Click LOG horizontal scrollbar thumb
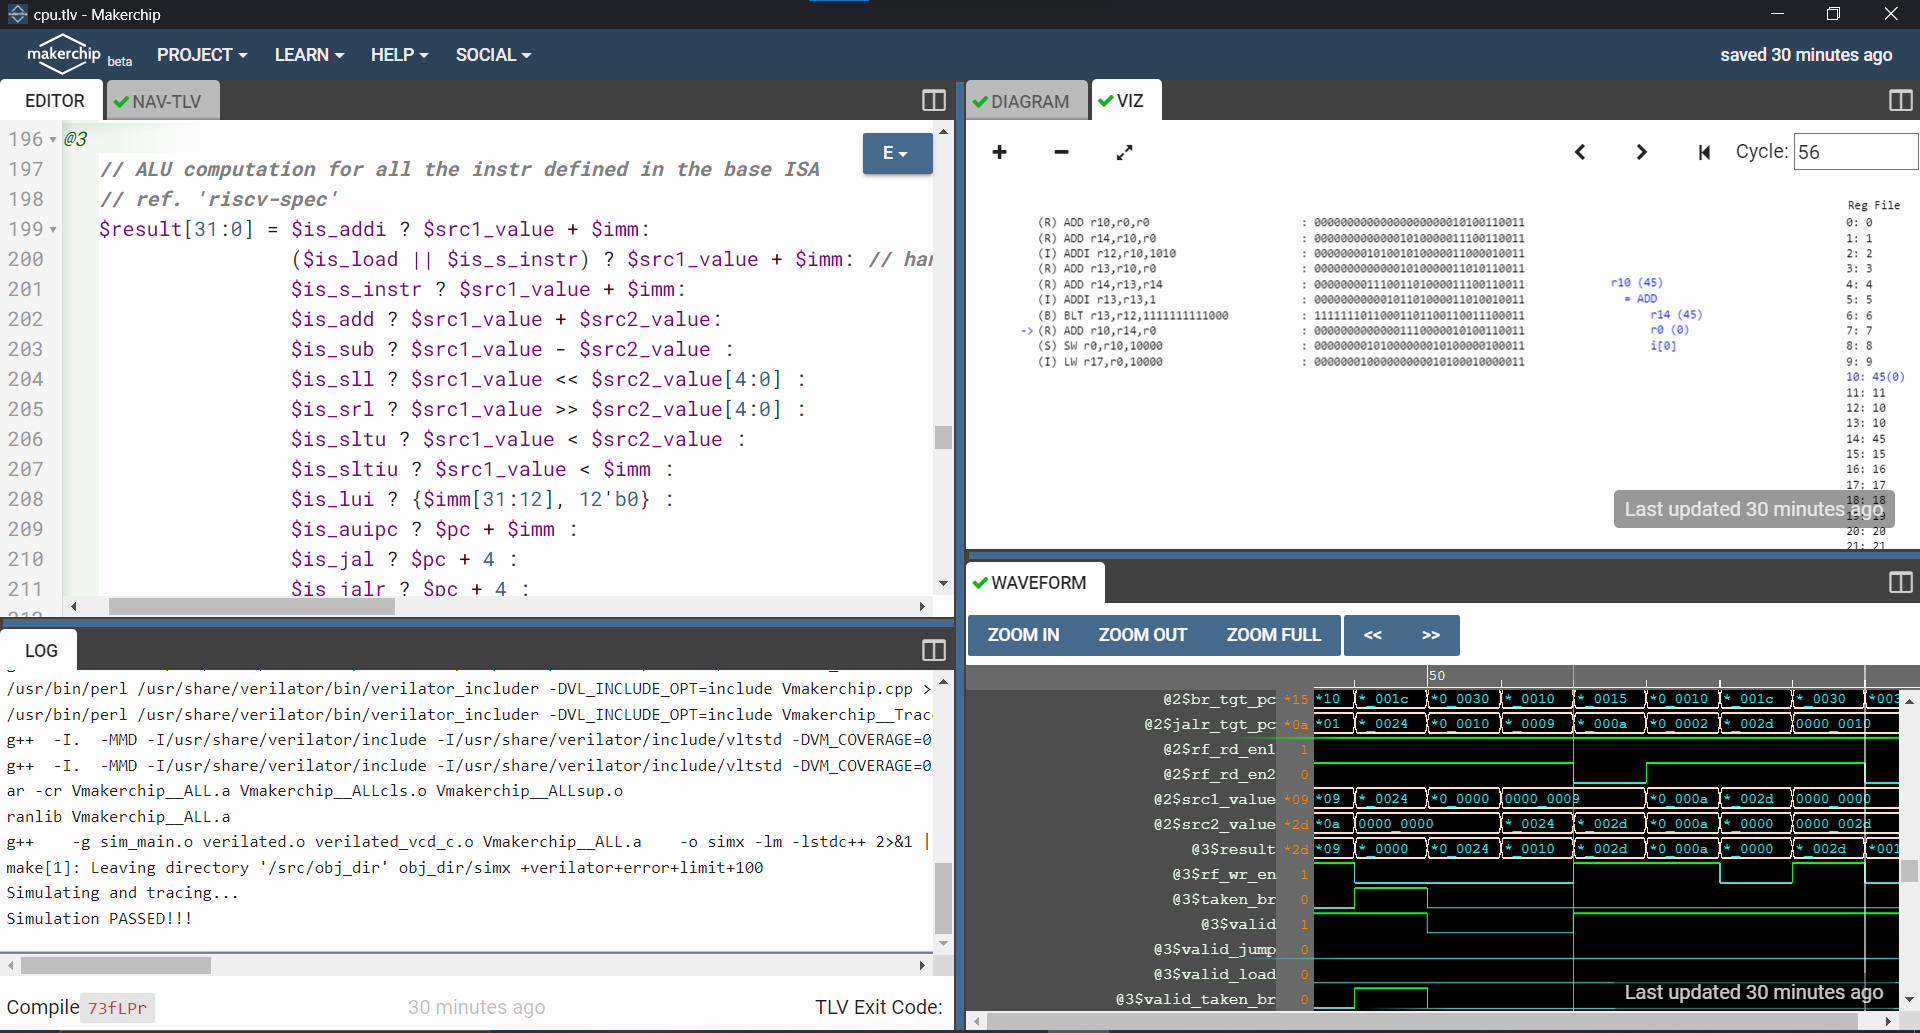Image resolution: width=1920 pixels, height=1033 pixels. [116, 965]
